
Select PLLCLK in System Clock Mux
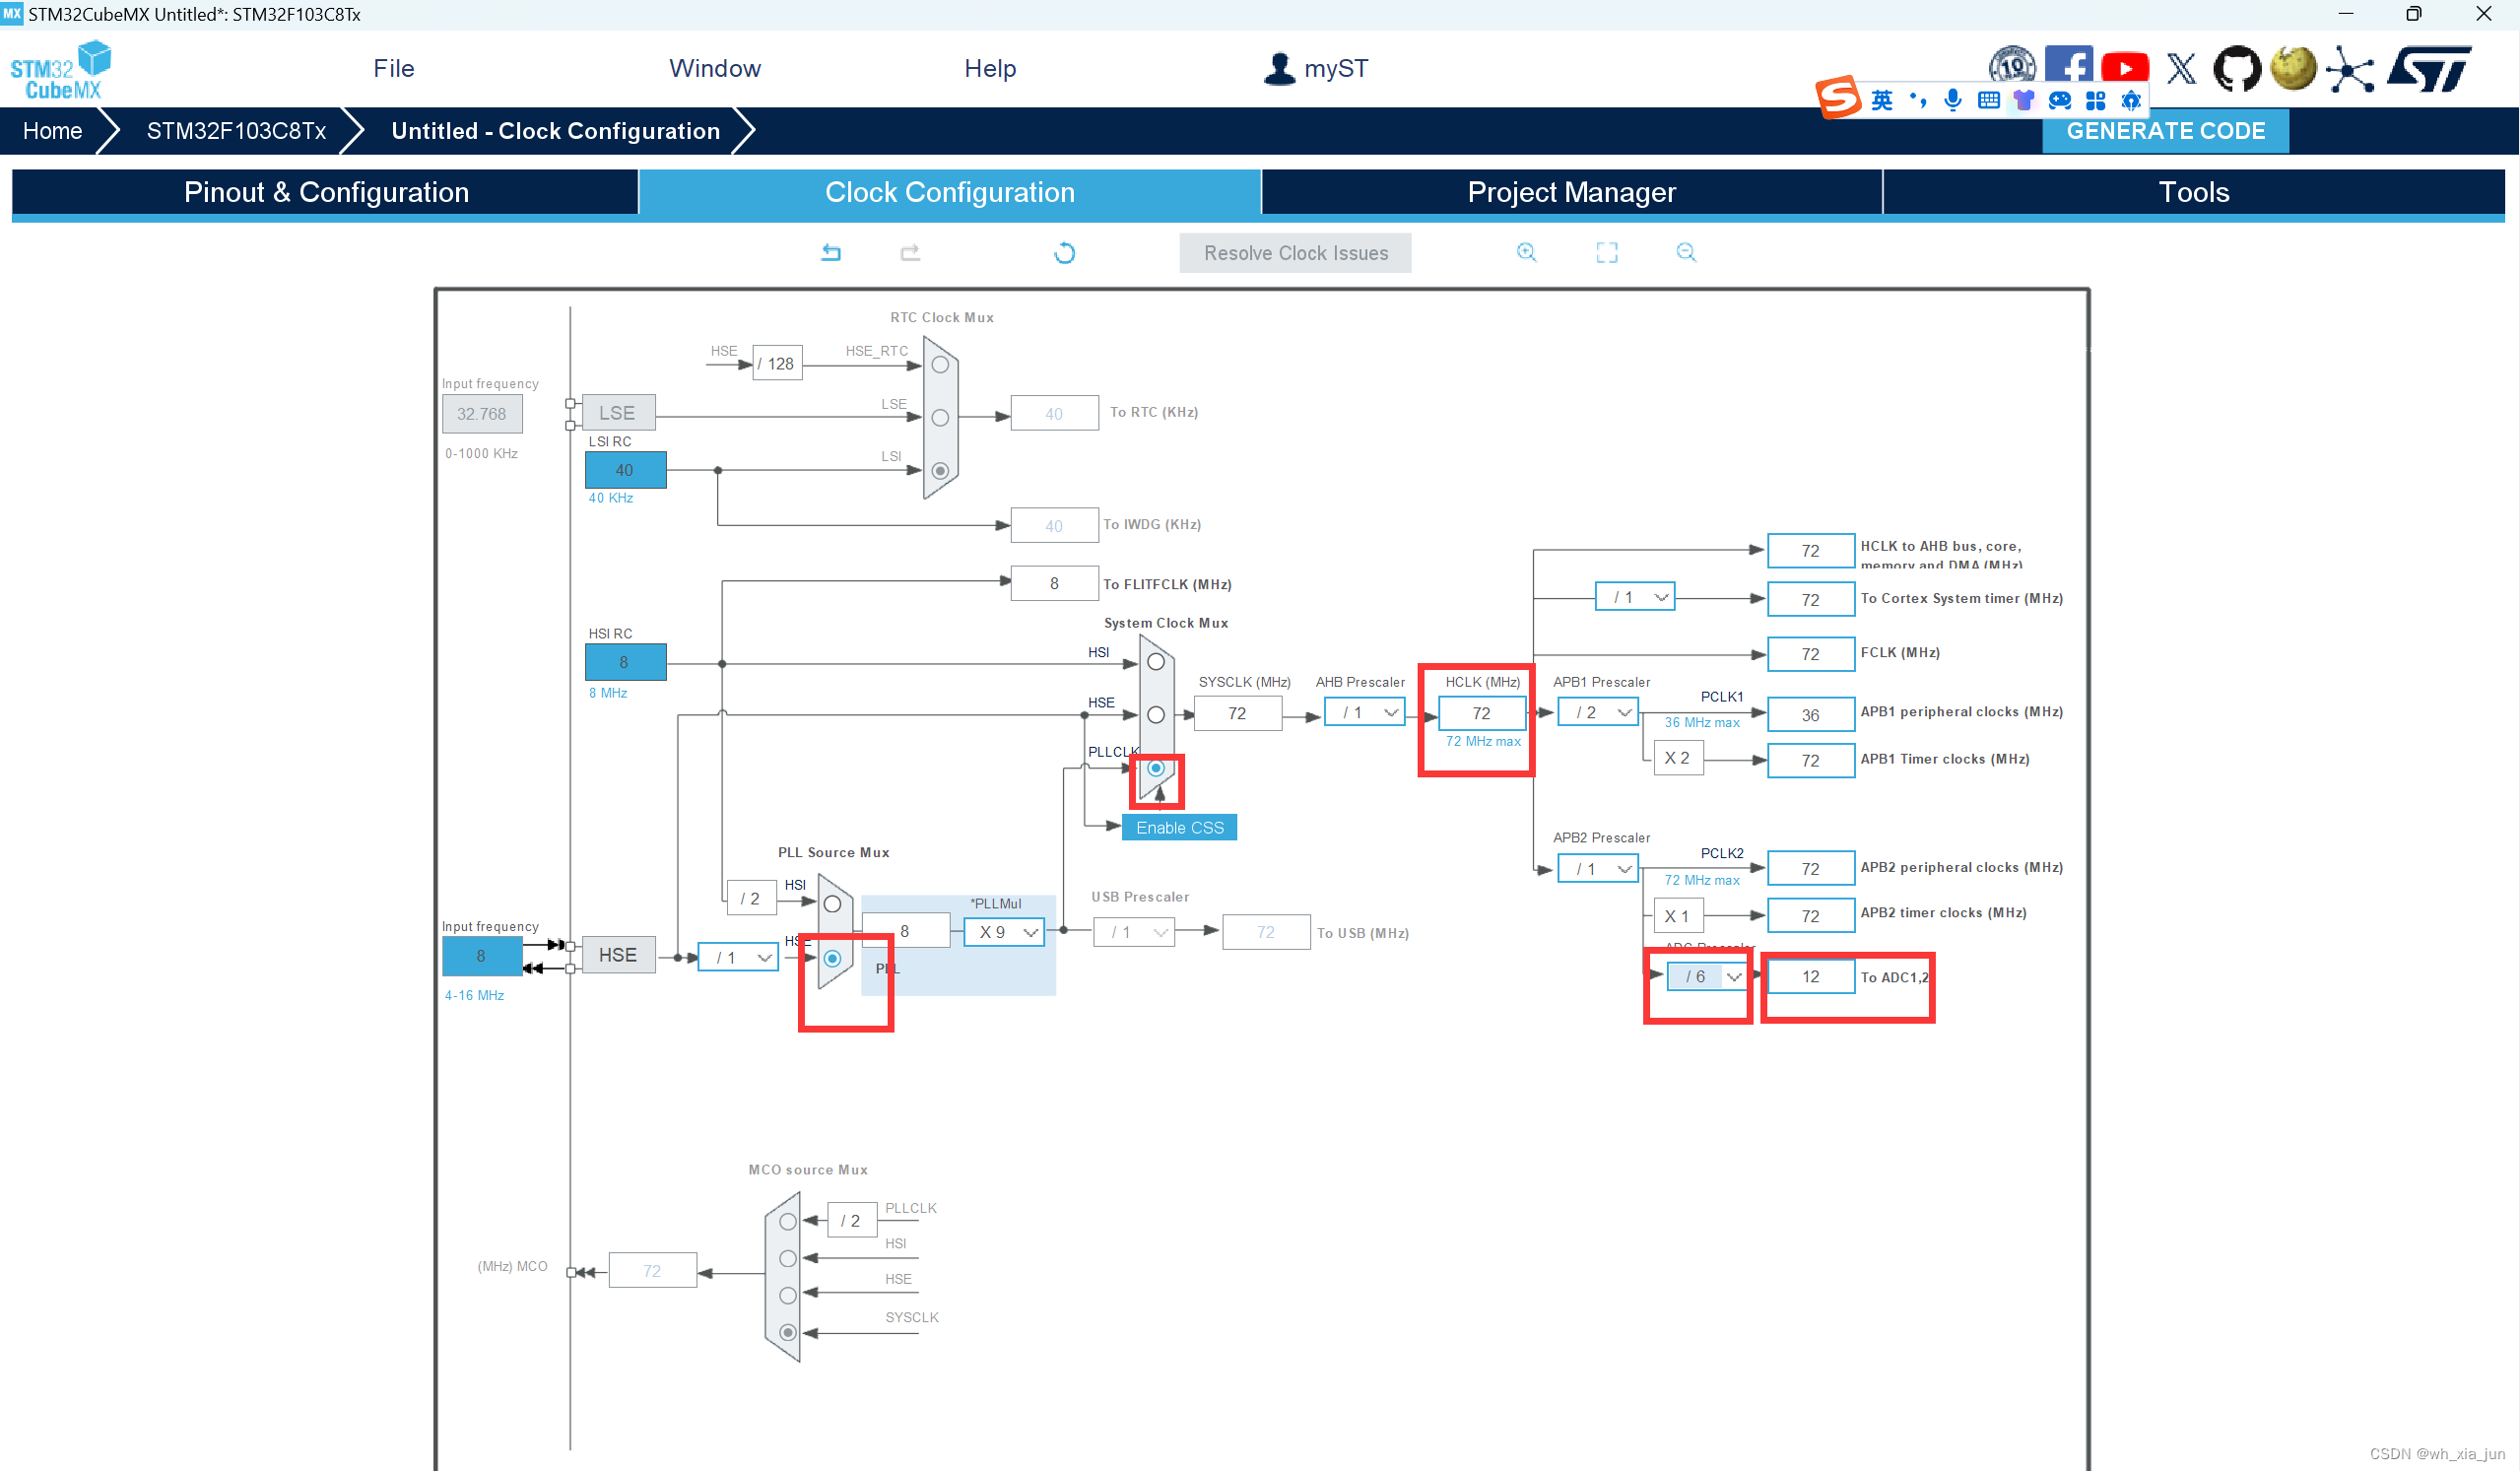coord(1156,768)
